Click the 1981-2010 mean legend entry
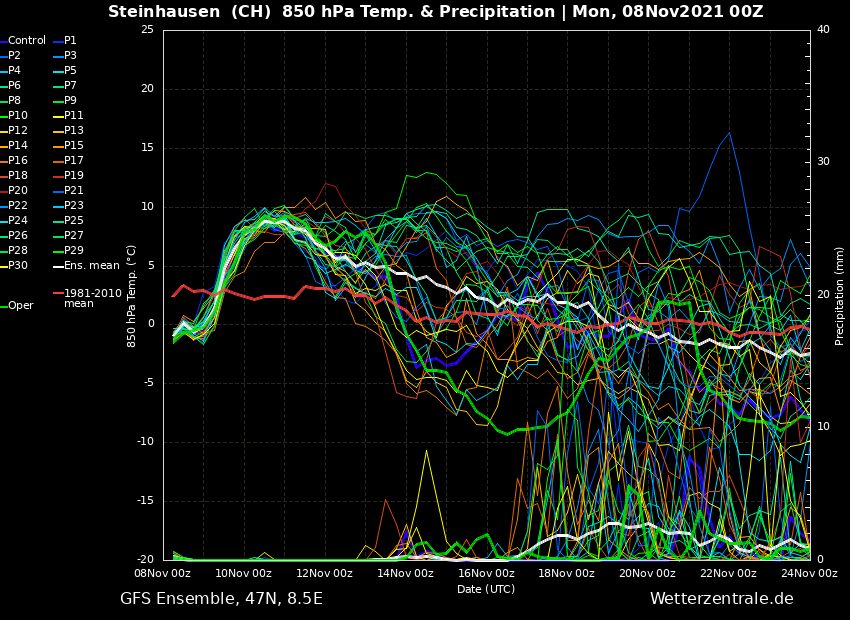This screenshot has width=850, height=620. point(92,298)
